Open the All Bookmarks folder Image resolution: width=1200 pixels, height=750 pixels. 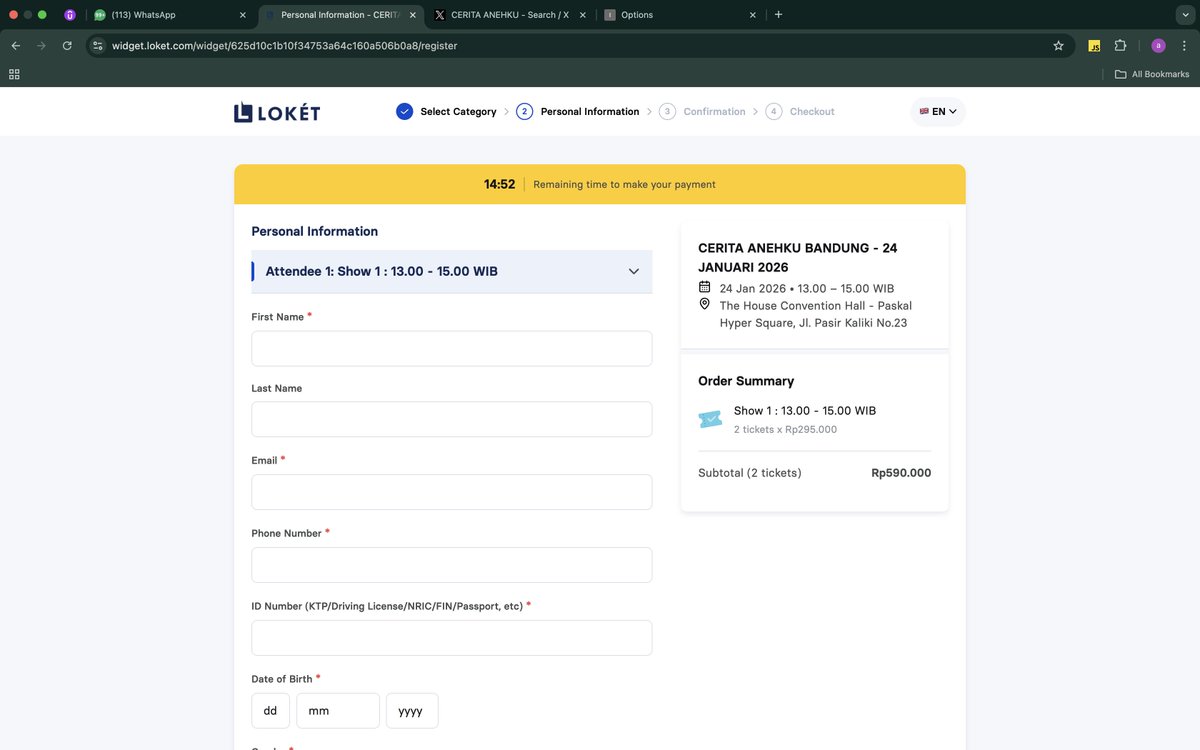coord(1152,74)
